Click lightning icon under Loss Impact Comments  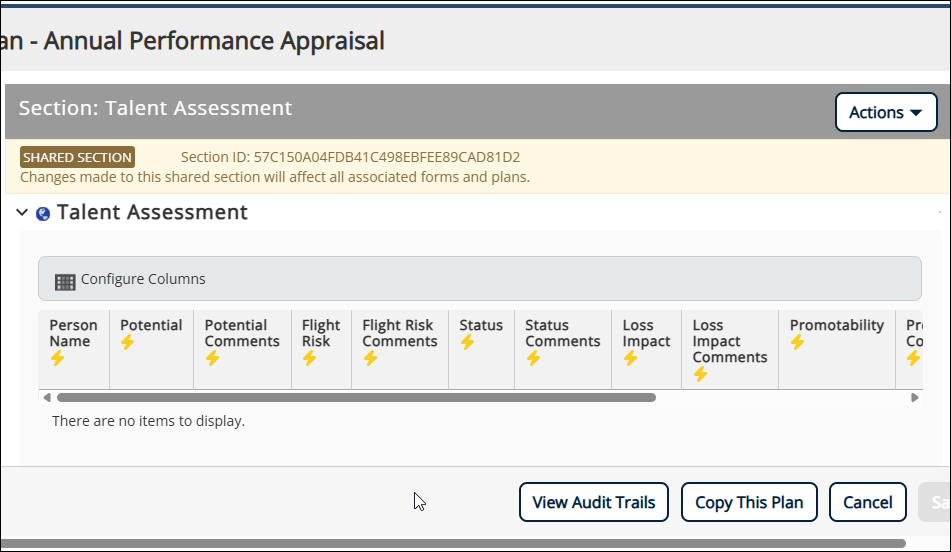701,374
